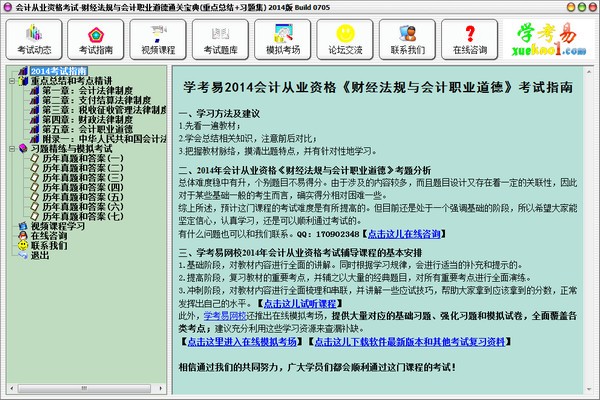Click the QQ number 170902348
Viewport: 600px width, 400px height.
click(x=338, y=234)
